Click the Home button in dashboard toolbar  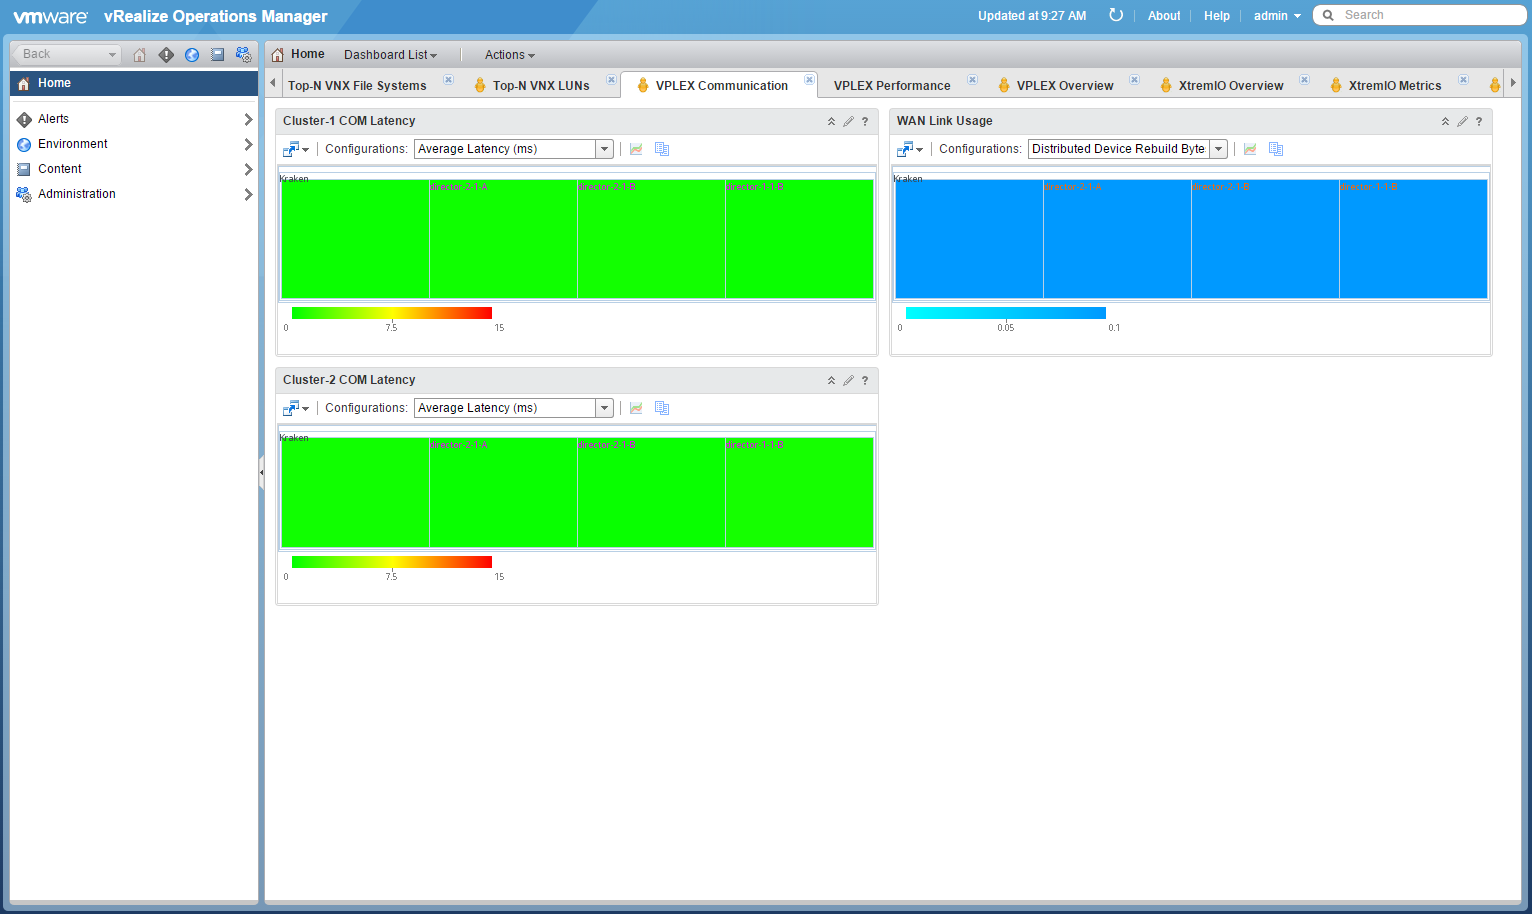(x=298, y=54)
